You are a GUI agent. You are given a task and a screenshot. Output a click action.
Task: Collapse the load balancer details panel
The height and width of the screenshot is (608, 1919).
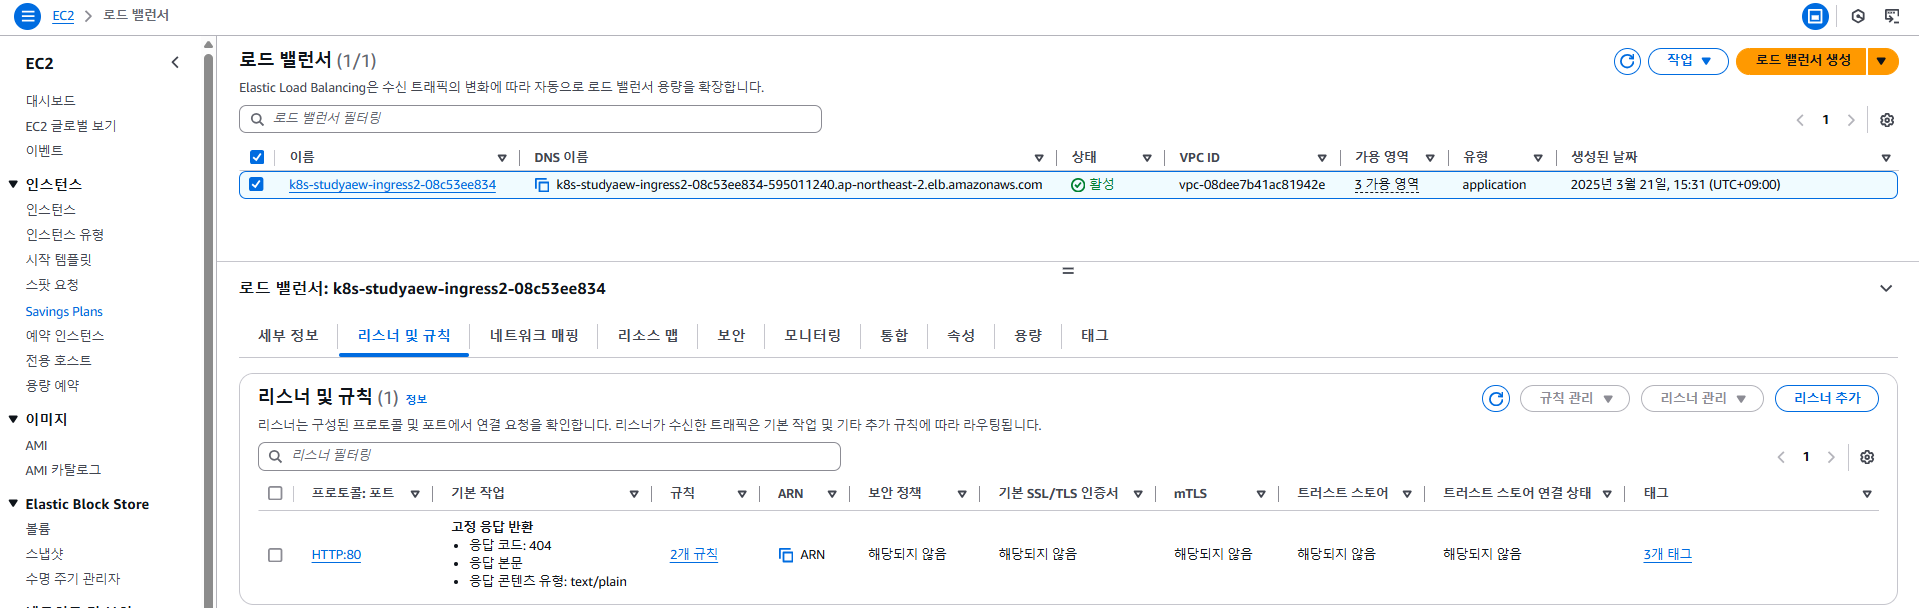pos(1886,288)
